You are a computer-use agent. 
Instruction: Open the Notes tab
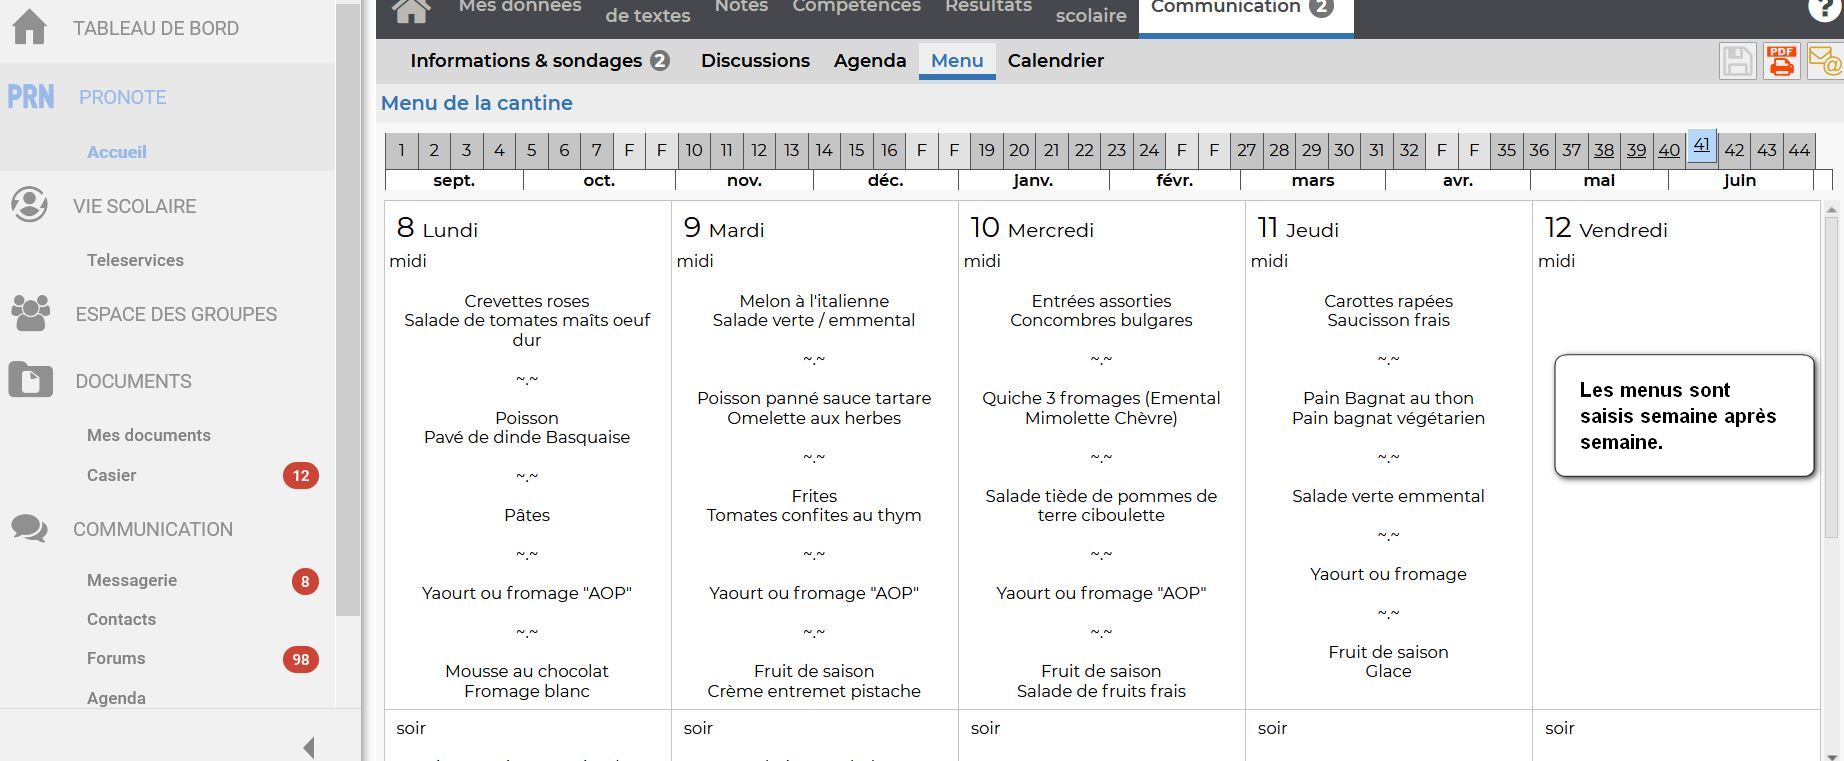point(741,7)
